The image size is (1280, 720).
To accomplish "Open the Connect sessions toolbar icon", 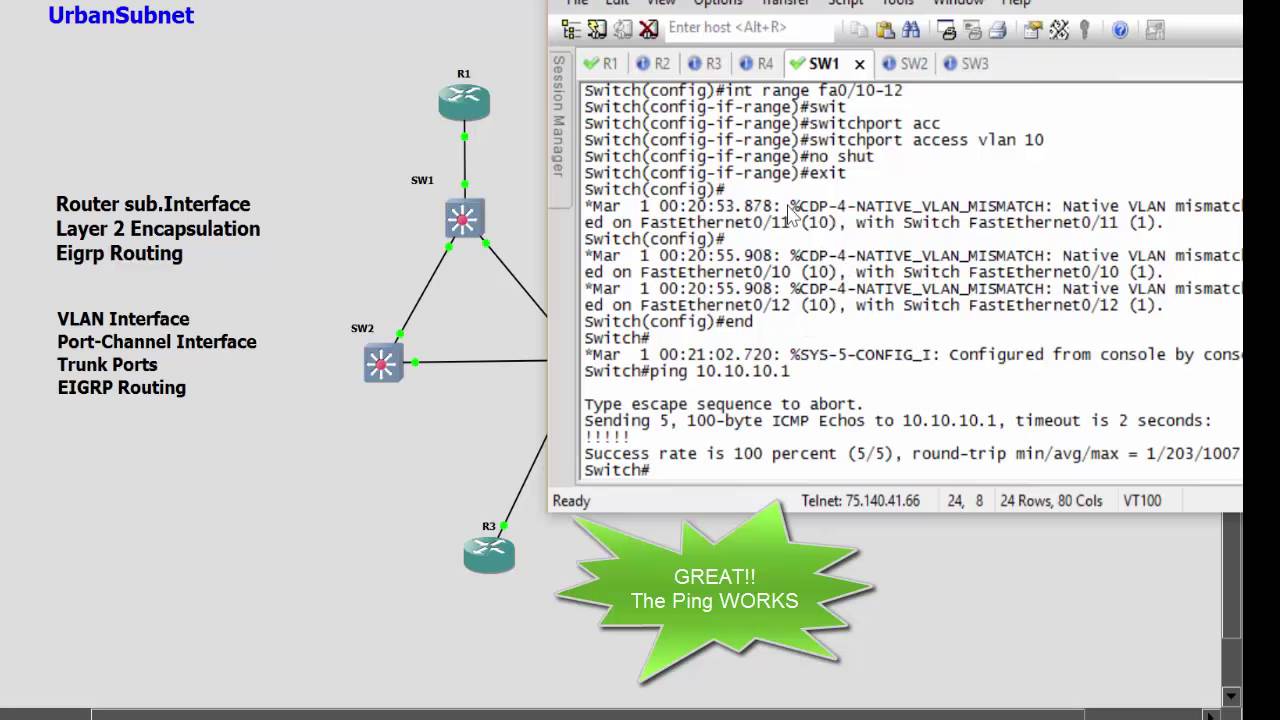I will [573, 29].
